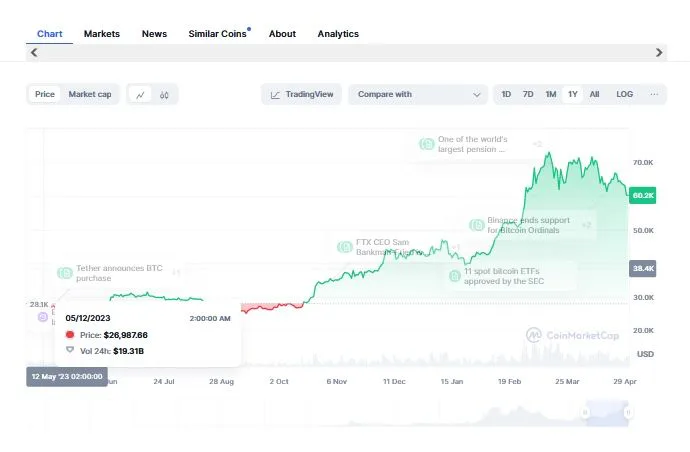Select the Price toggle option

click(44, 94)
